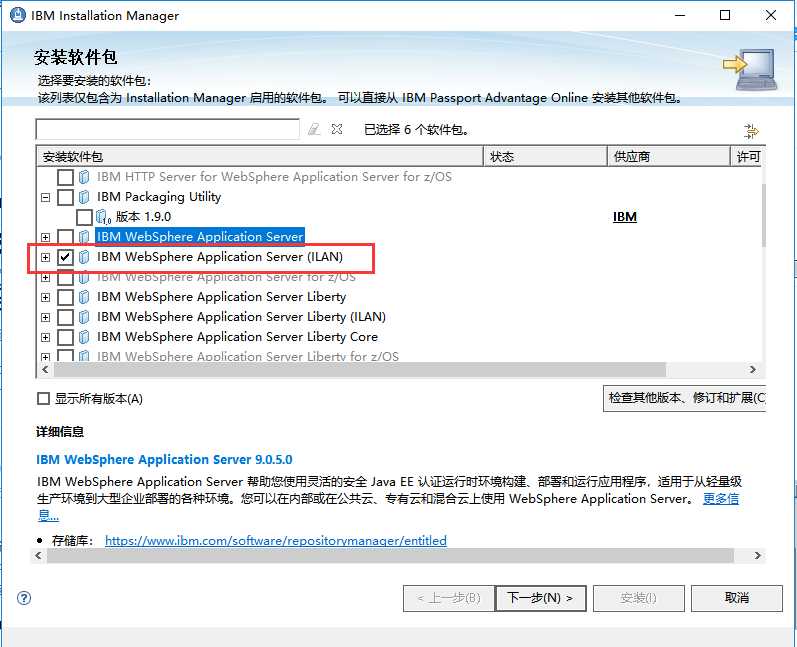Image resolution: width=797 pixels, height=647 pixels.
Task: Check highlighted IBM WebSphere Application Server checkbox
Action: (65, 236)
